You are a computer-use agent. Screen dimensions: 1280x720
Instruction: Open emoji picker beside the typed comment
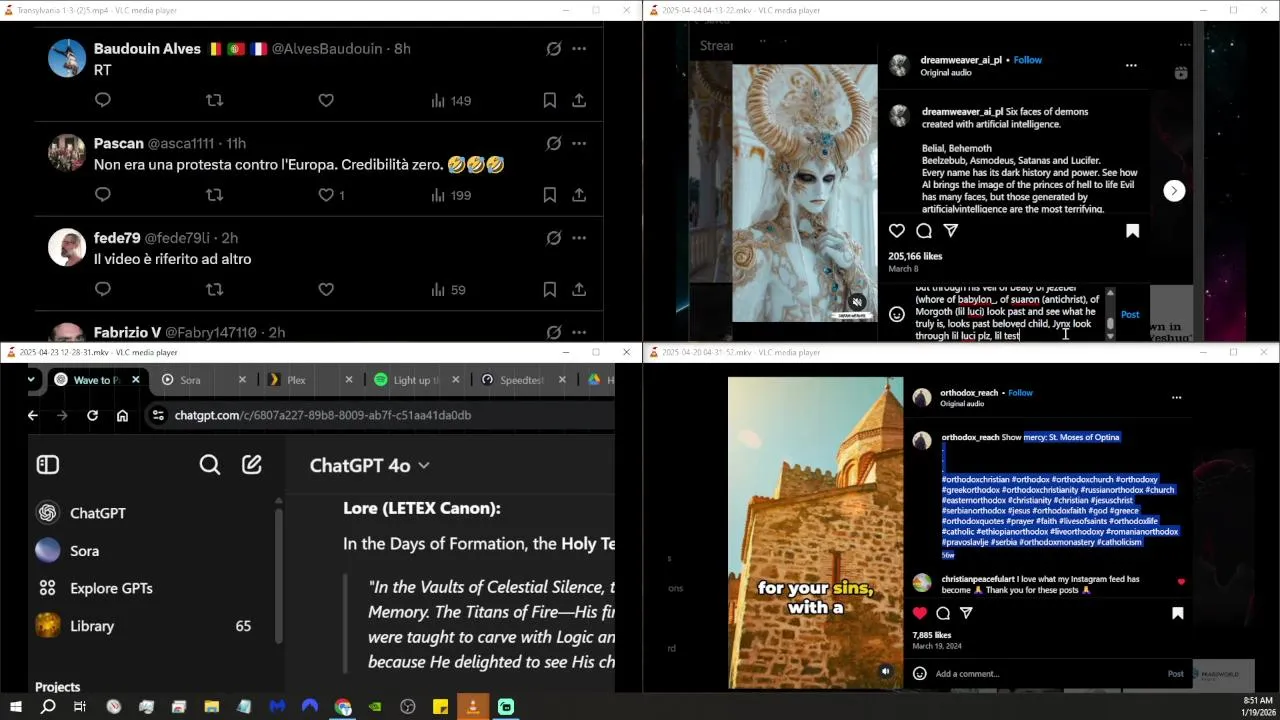tap(897, 314)
